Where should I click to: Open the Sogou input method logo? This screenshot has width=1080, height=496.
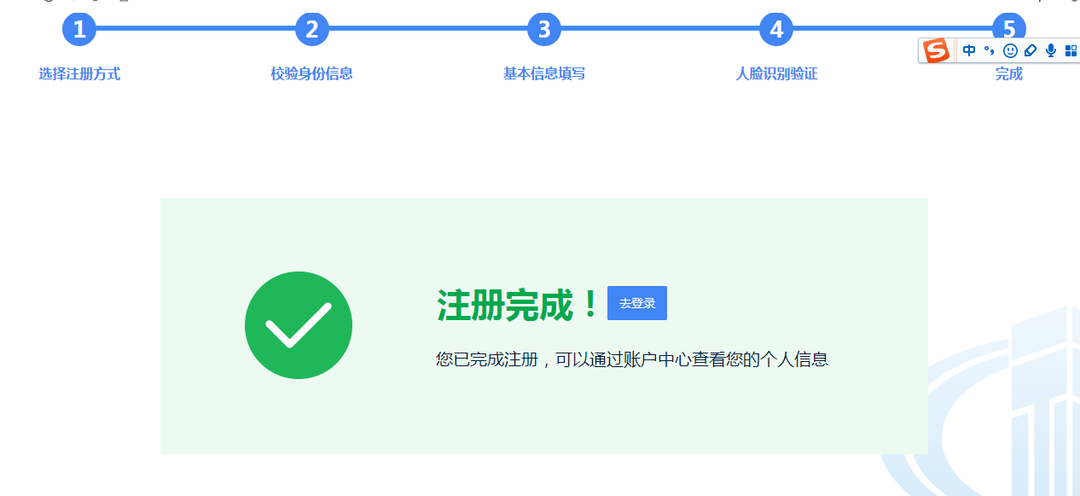coord(937,50)
